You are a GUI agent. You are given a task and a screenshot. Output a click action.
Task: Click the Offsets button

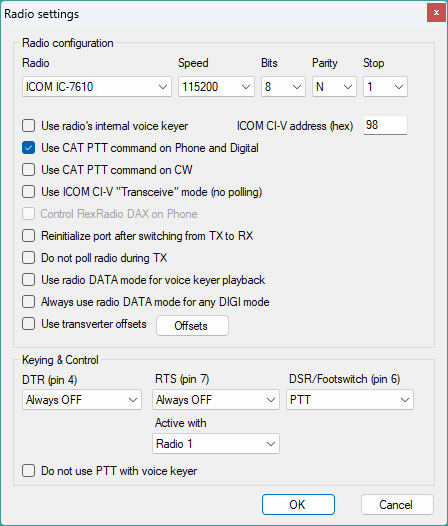pos(192,325)
